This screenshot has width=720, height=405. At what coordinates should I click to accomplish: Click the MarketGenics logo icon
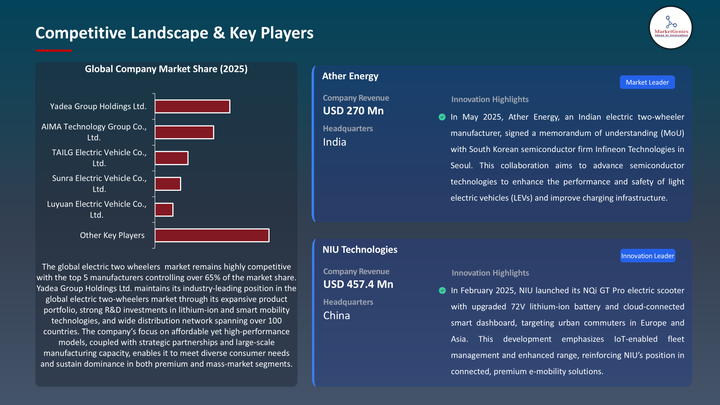point(670,28)
